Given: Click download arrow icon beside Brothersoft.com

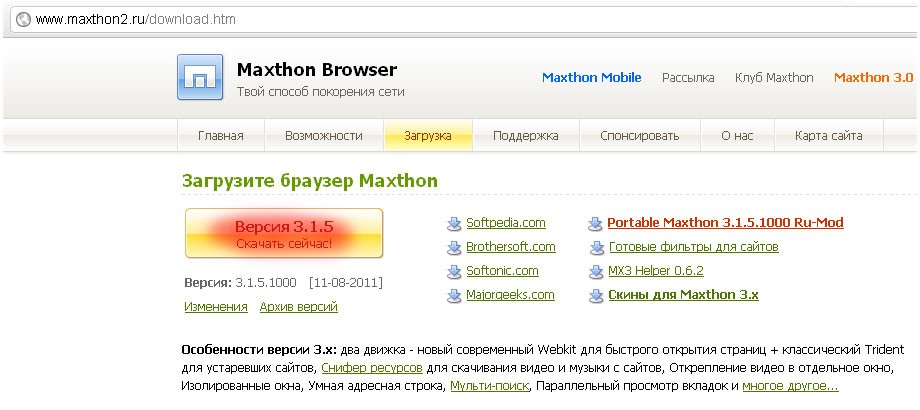Looking at the screenshot, I should coord(454,248).
